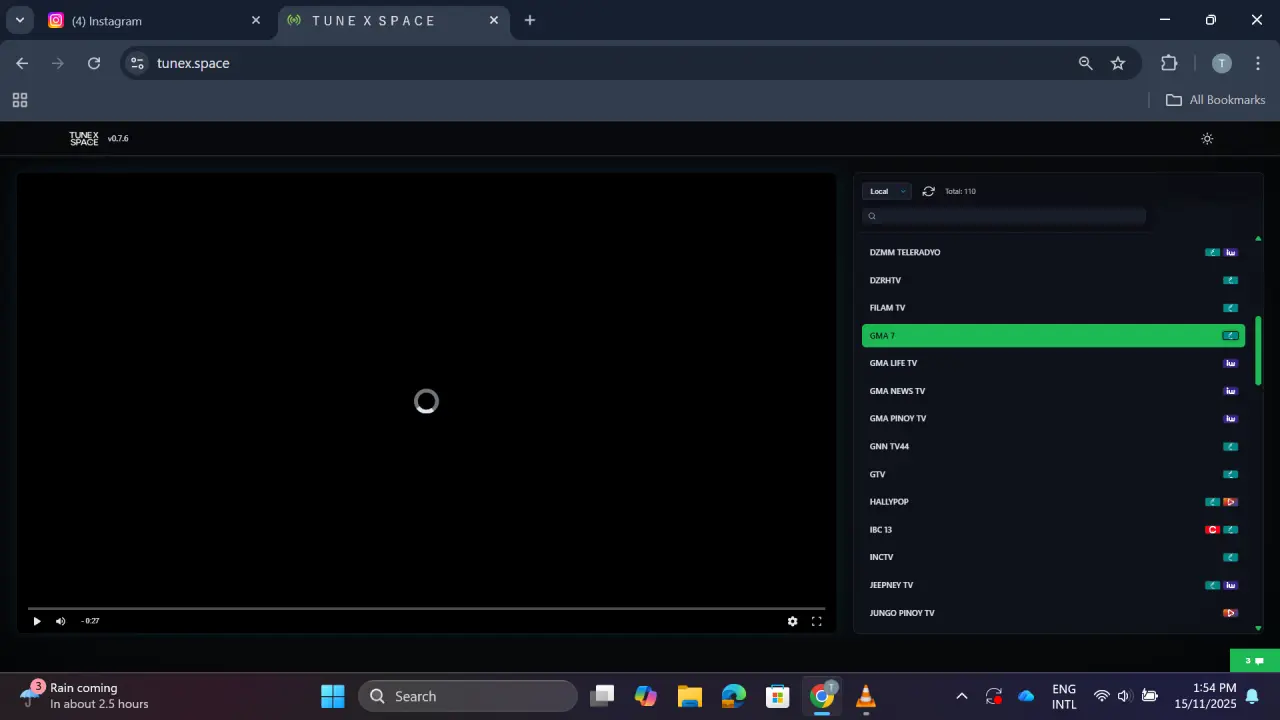1280x720 pixels.
Task: Click purple source badge on GMA LIFE TV
Action: tap(1231, 363)
